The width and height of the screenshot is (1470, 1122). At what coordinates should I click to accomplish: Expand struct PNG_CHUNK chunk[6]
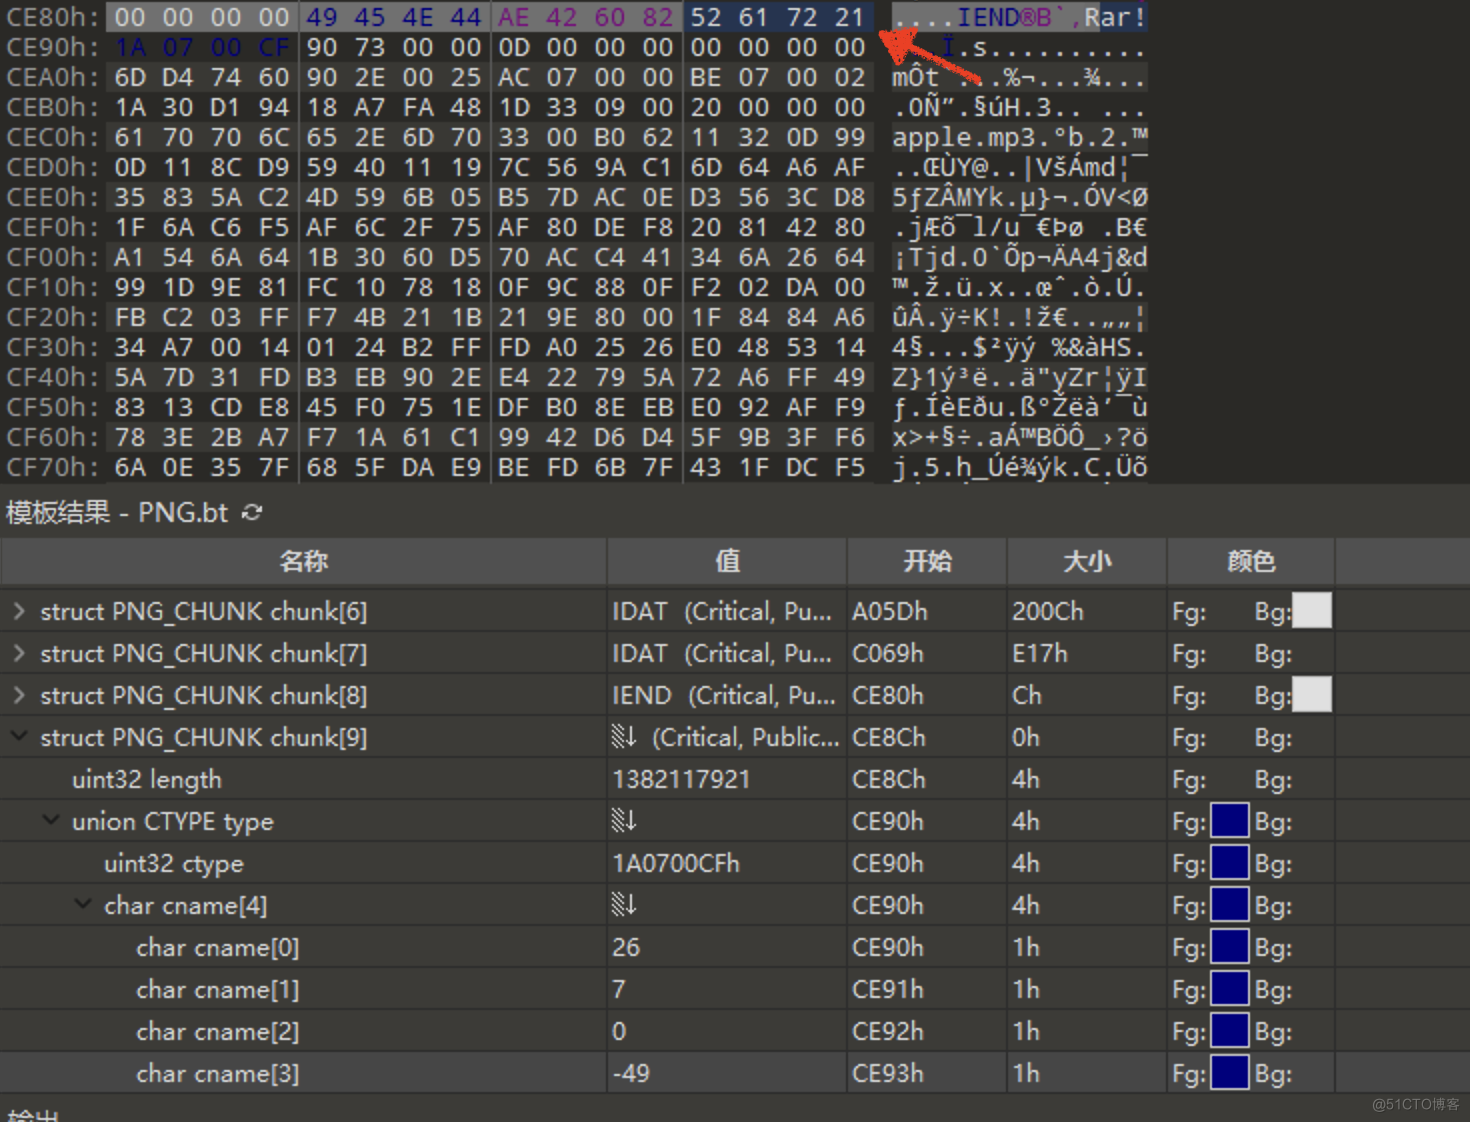coord(19,611)
